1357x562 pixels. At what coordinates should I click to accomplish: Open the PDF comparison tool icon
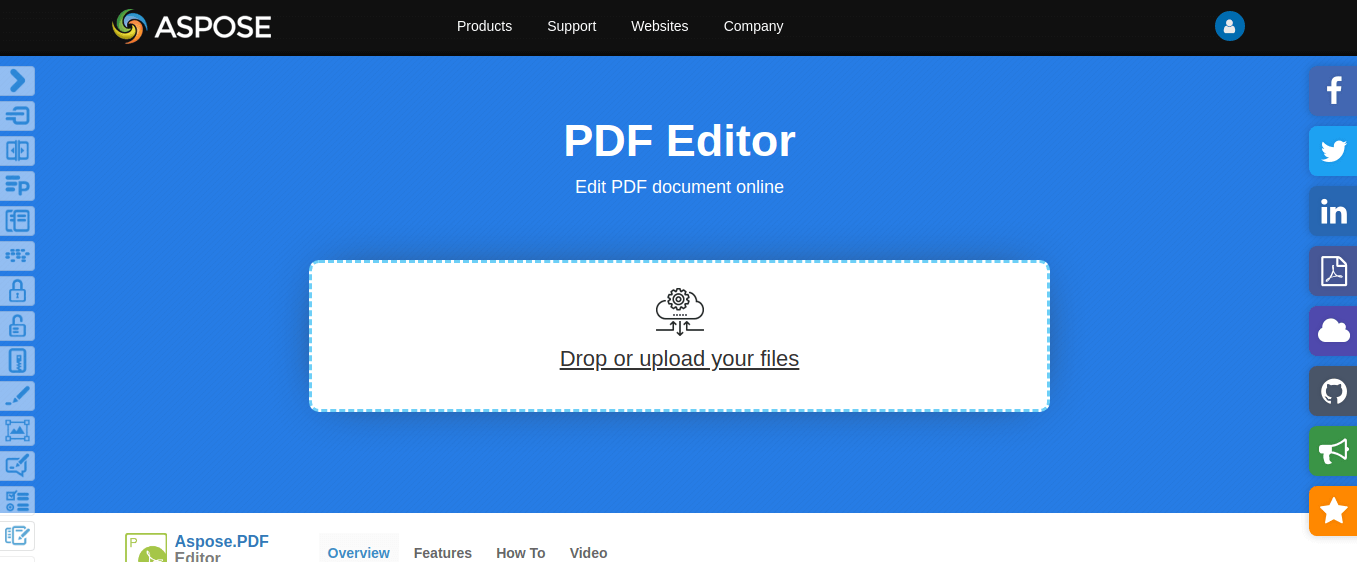(17, 221)
